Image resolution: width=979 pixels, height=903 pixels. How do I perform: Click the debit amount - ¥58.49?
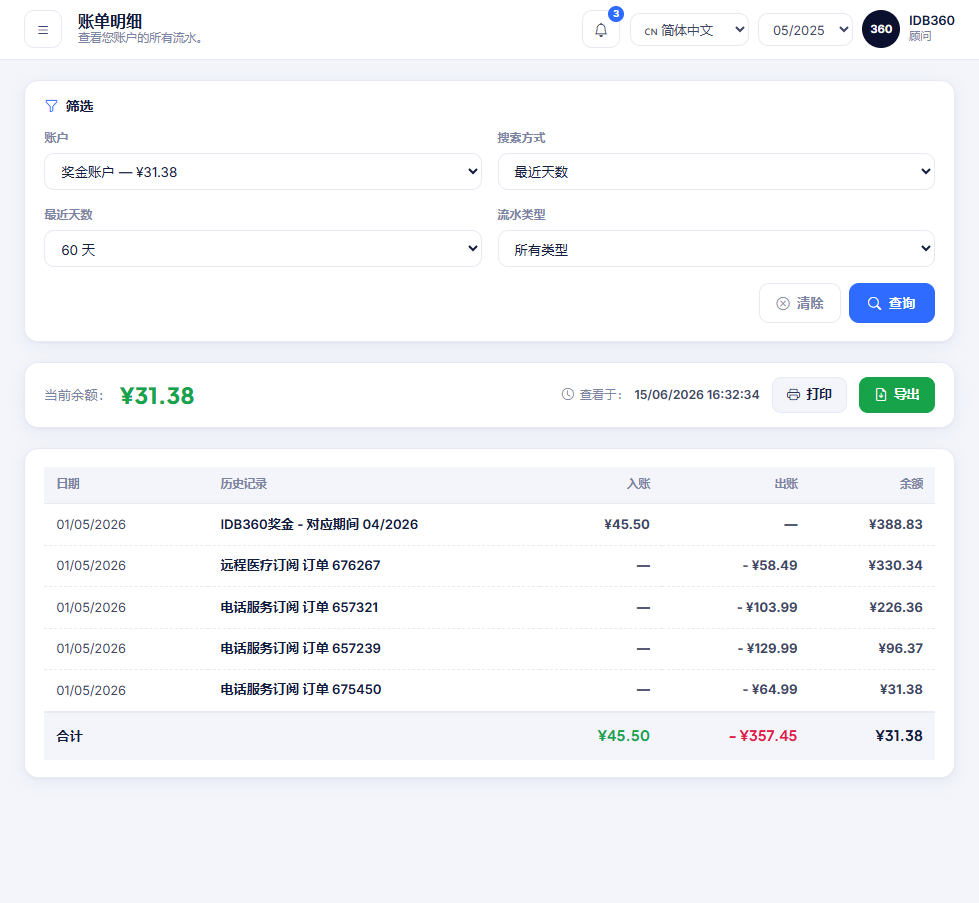[x=770, y=566]
